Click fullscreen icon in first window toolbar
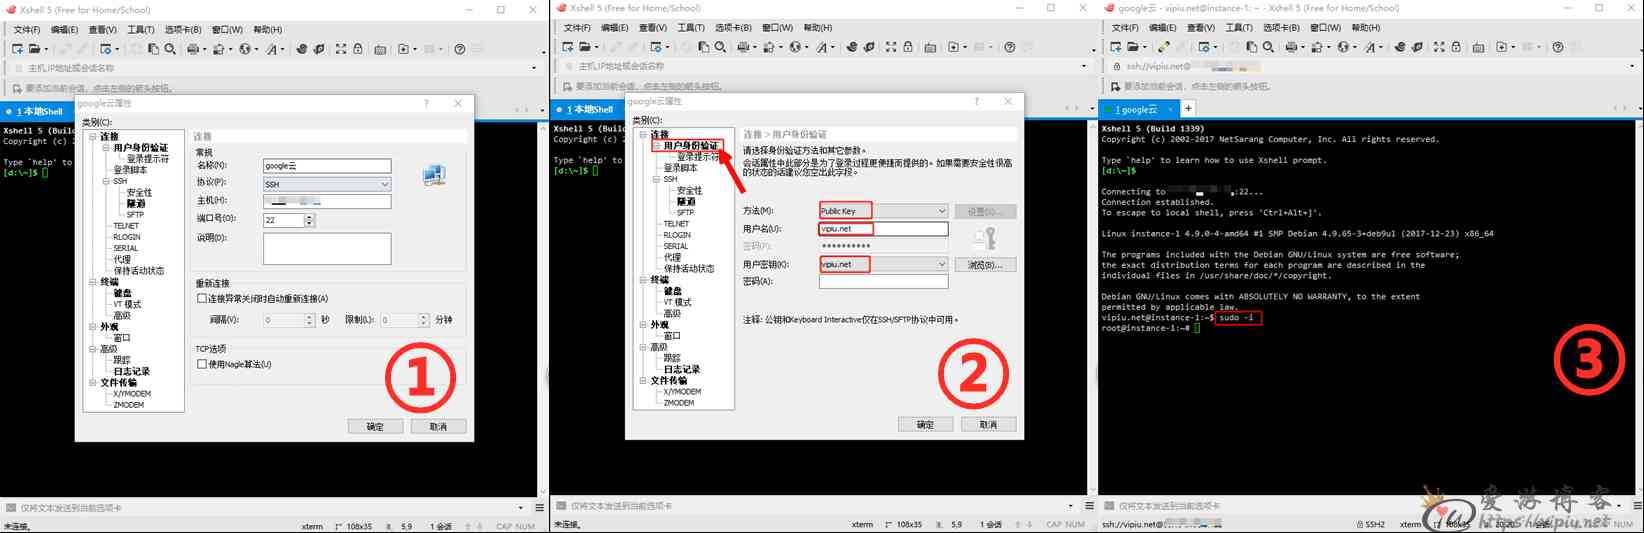1644x533 pixels. click(341, 49)
